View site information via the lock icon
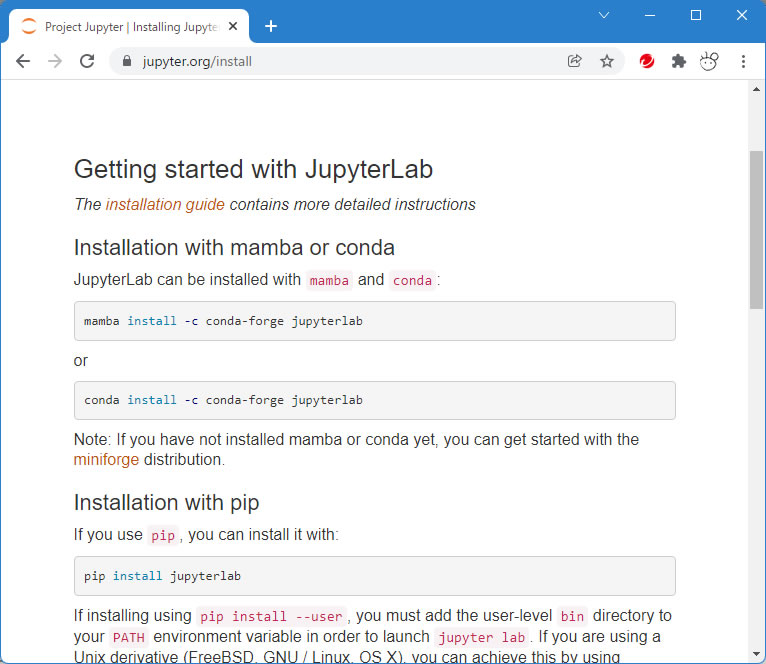 click(126, 61)
